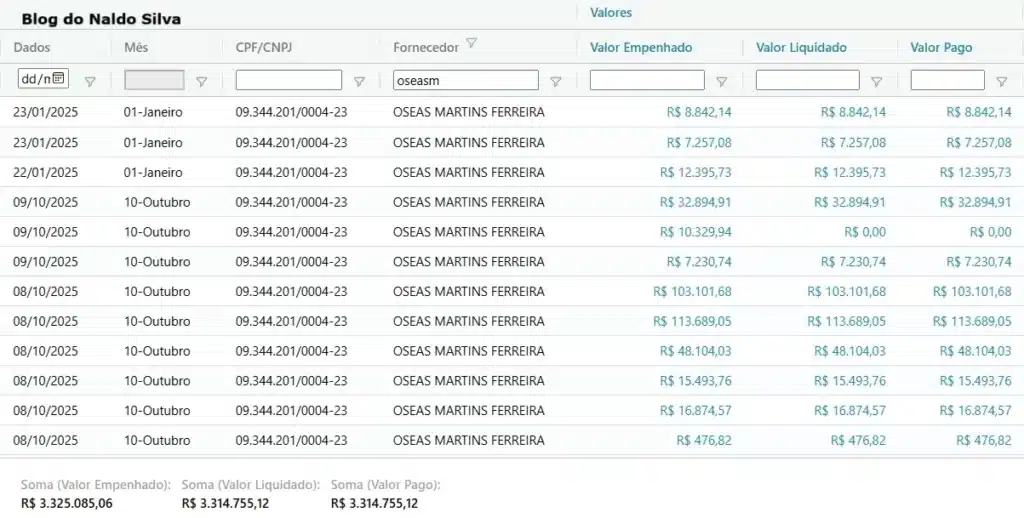Select the empenhado cell R$ 7.257,08

[x=699, y=142]
